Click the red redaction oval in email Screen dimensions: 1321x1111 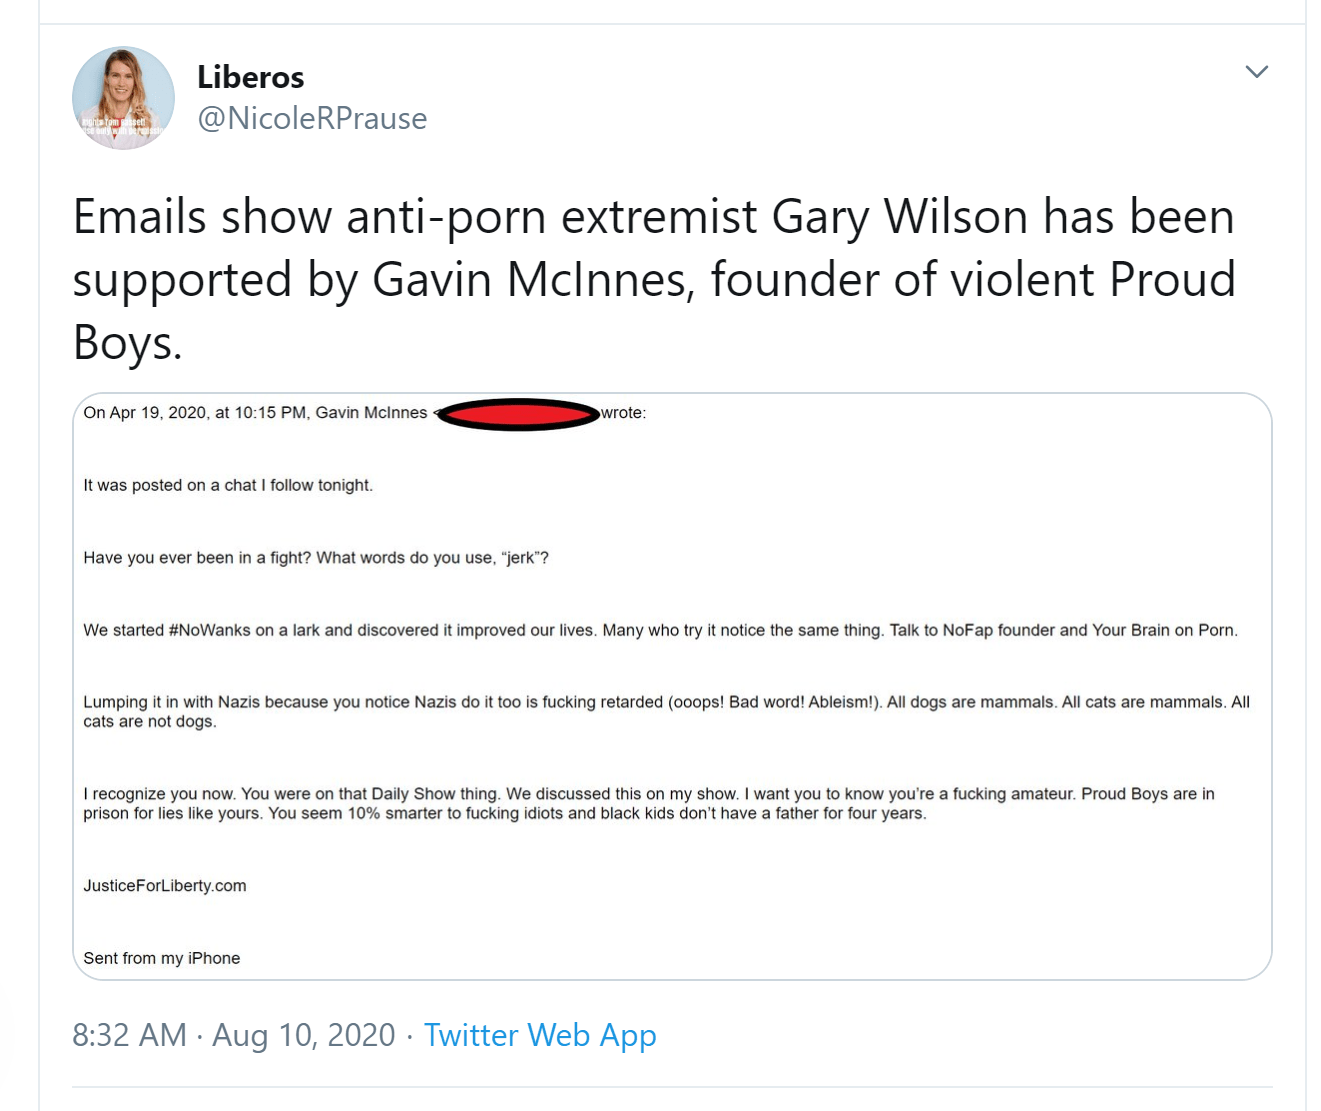(x=518, y=414)
